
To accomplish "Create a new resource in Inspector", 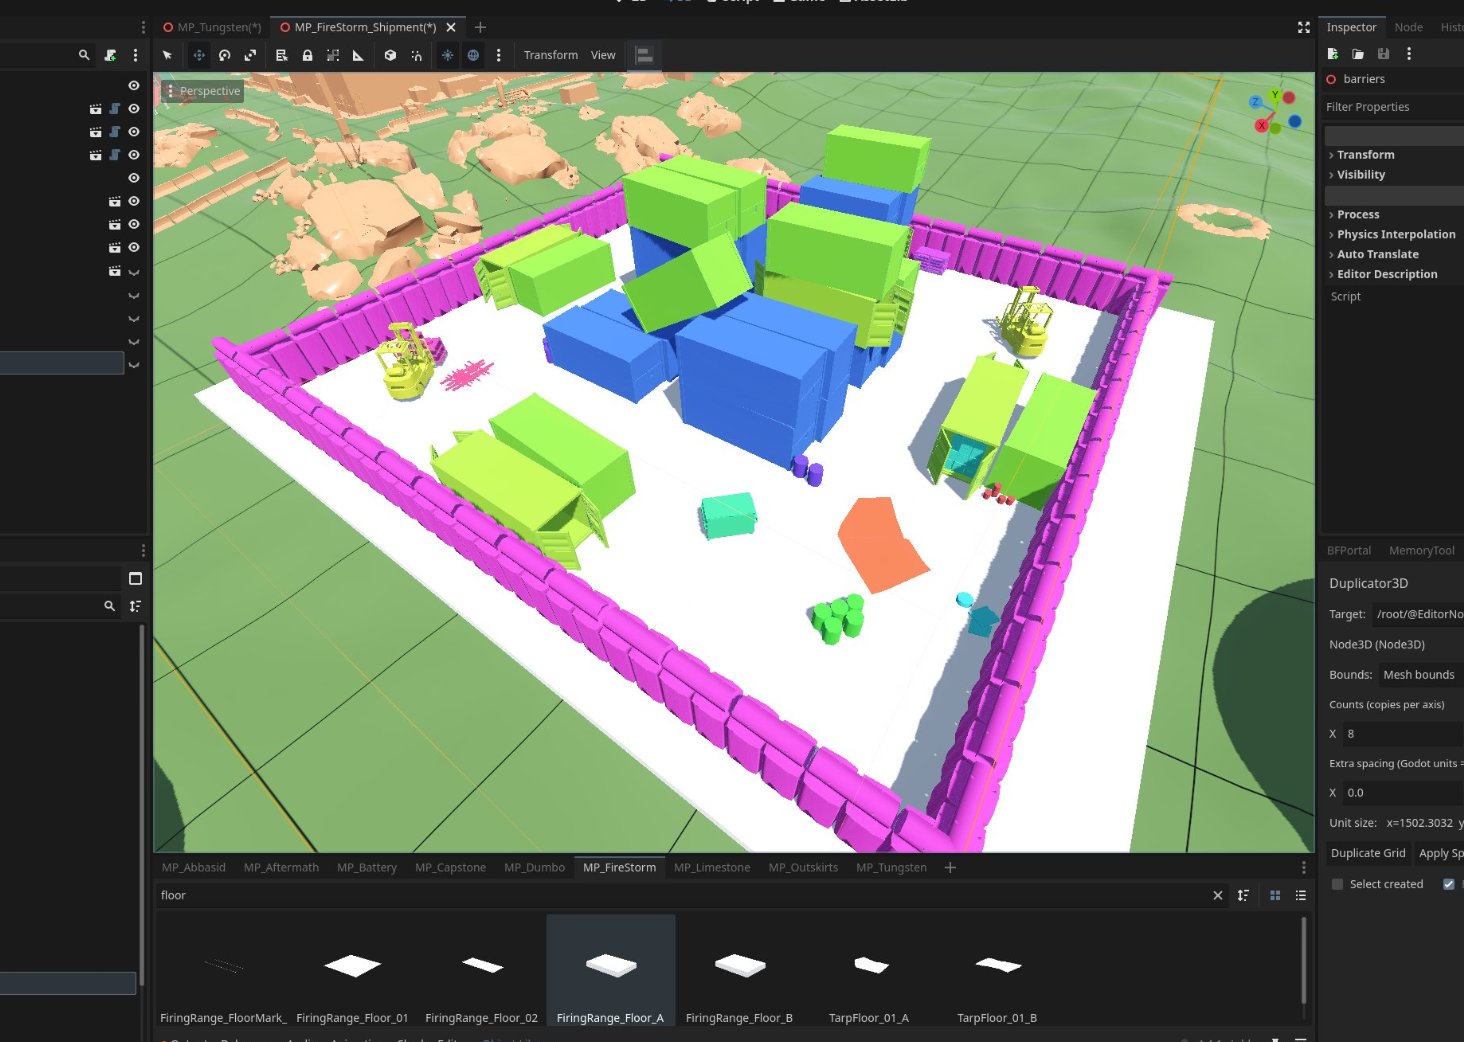I will tap(1332, 54).
